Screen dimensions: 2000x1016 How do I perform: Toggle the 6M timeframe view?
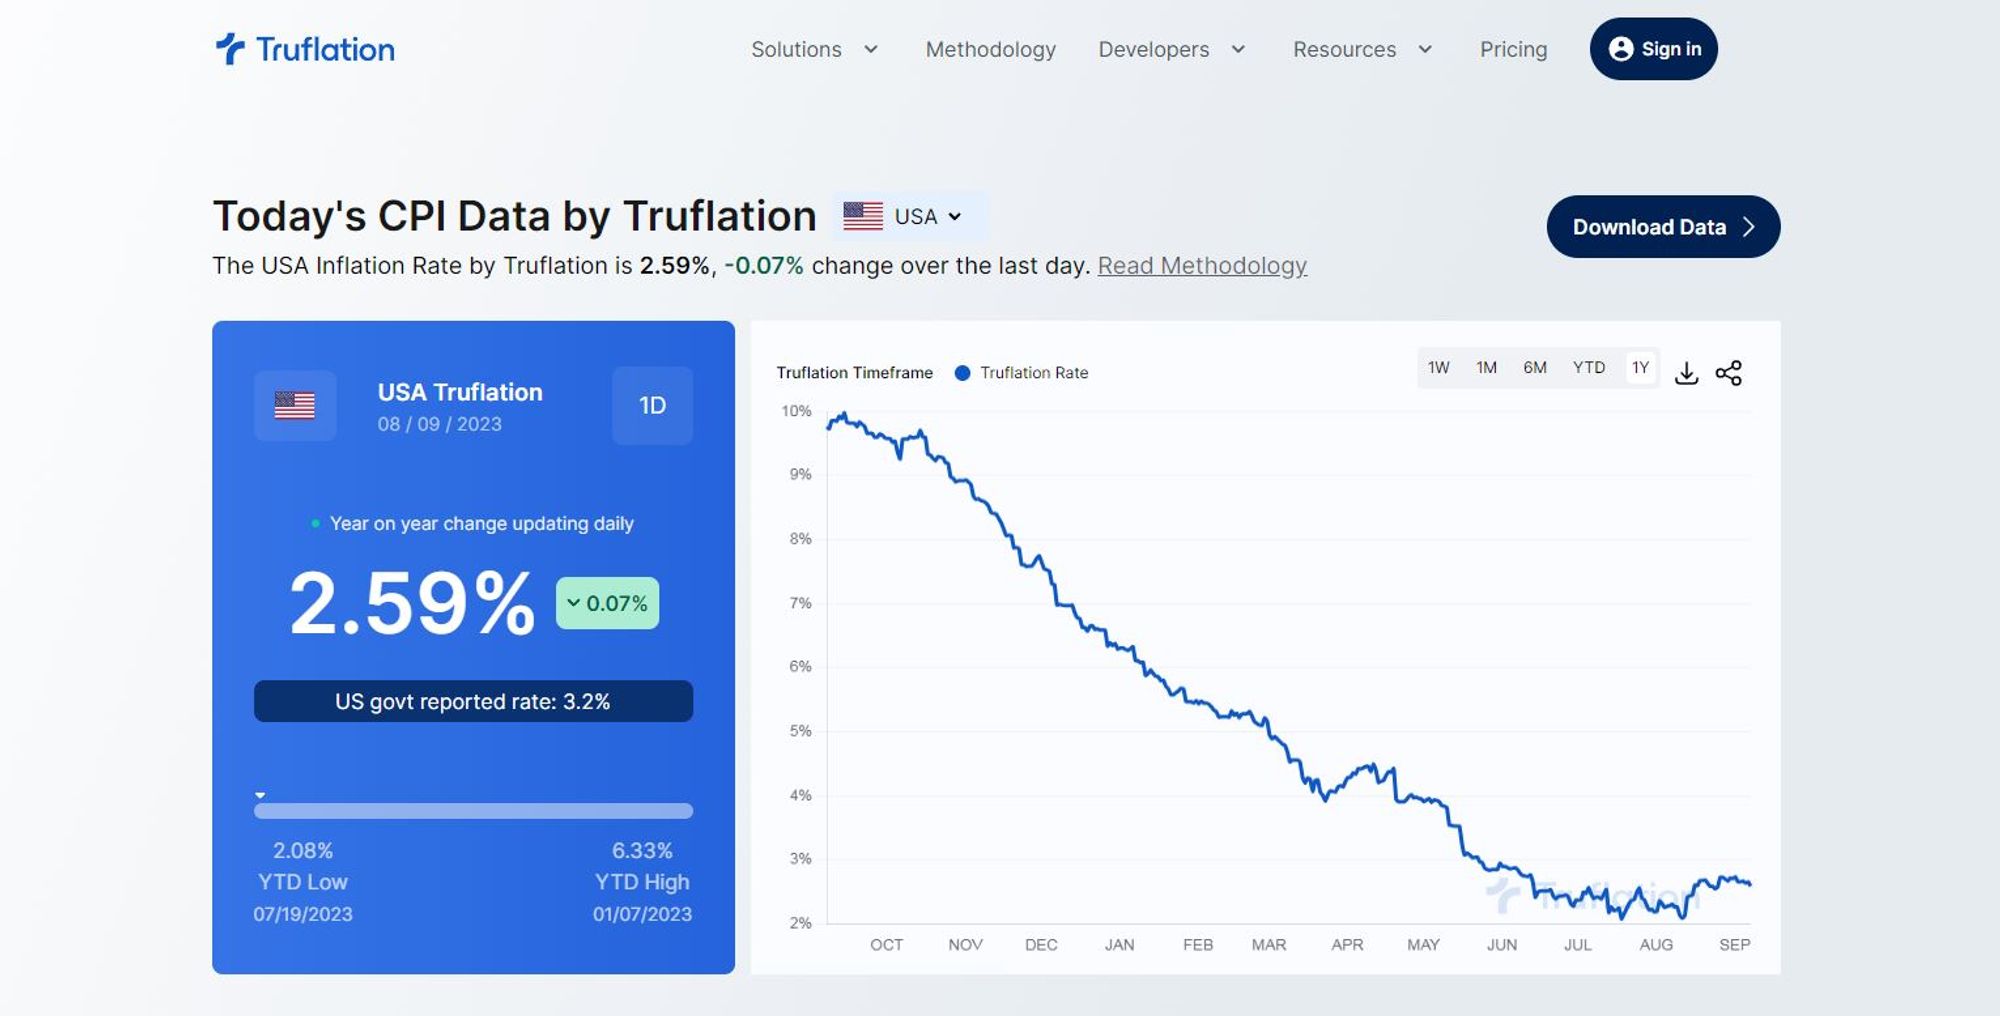(1536, 367)
